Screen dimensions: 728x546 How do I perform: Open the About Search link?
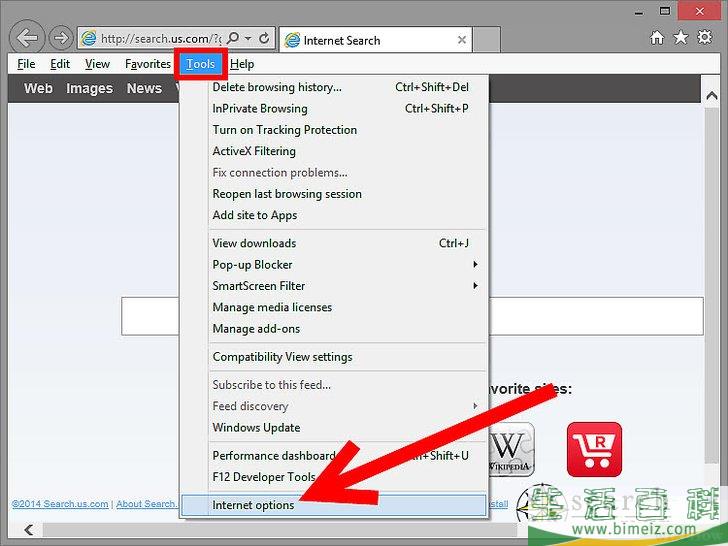point(146,504)
